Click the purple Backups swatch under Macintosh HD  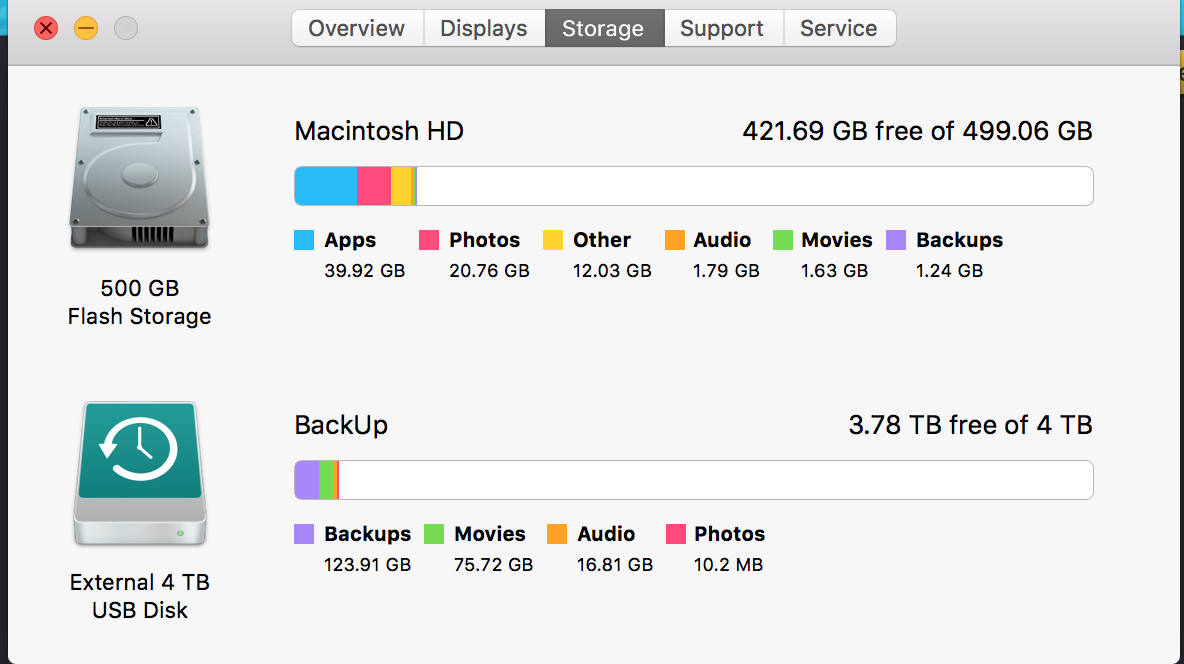pos(896,240)
